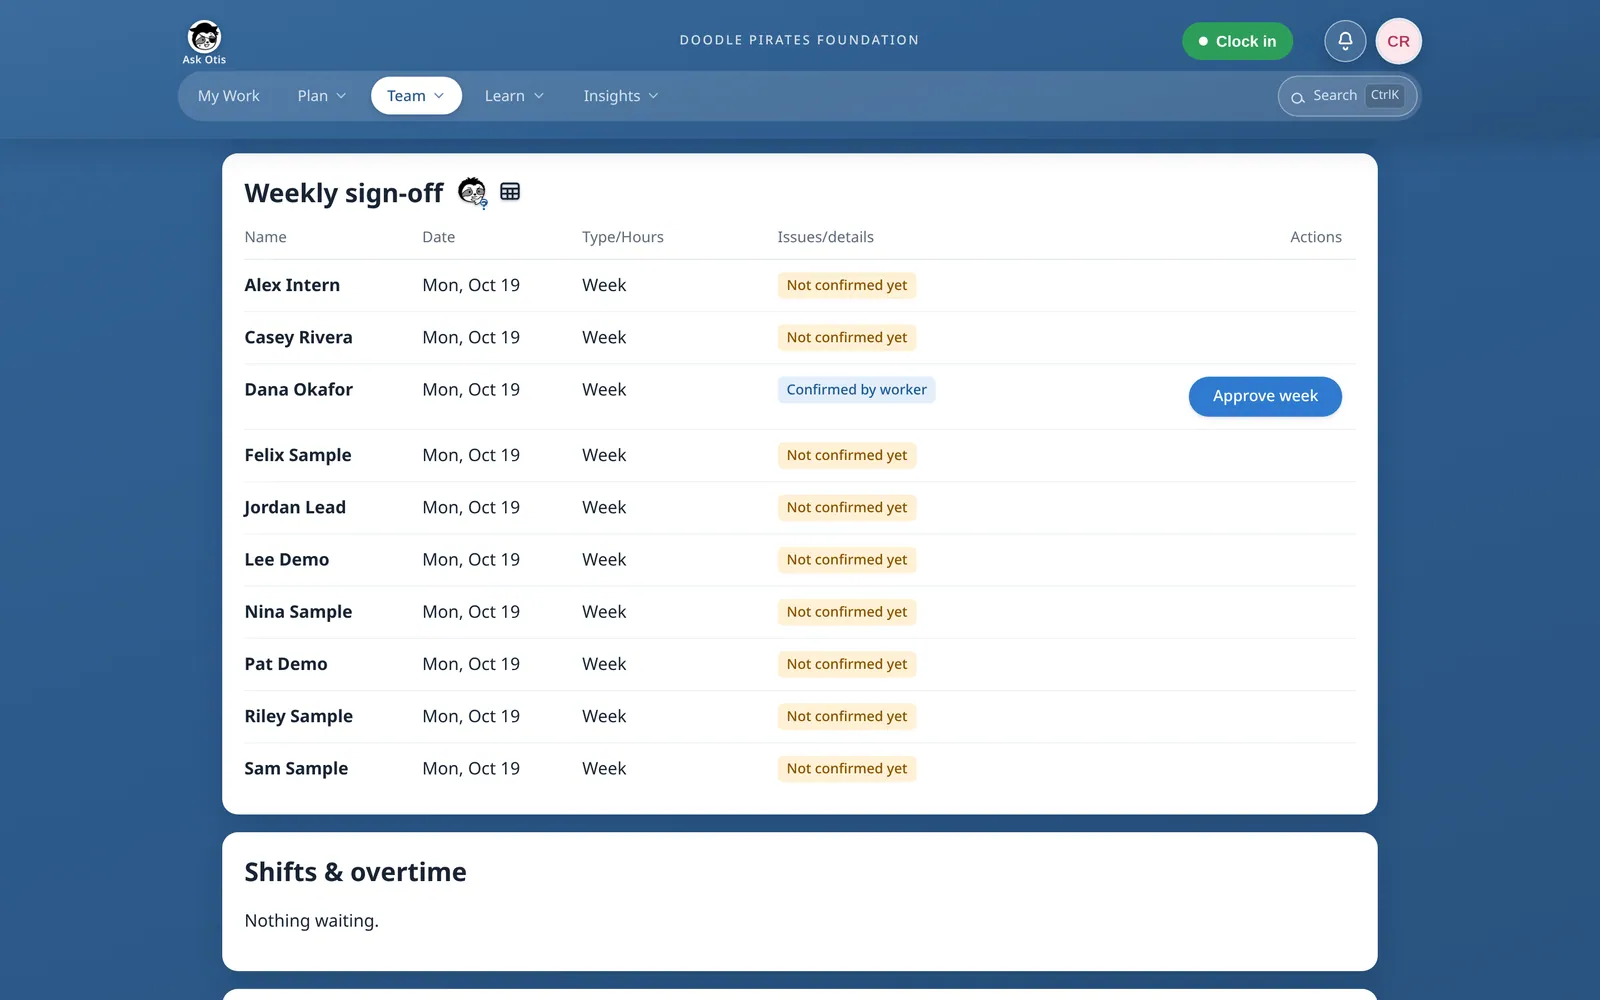Image resolution: width=1600 pixels, height=1000 pixels.
Task: Click Alex Intern's Not confirmed yet badge
Action: tap(847, 285)
